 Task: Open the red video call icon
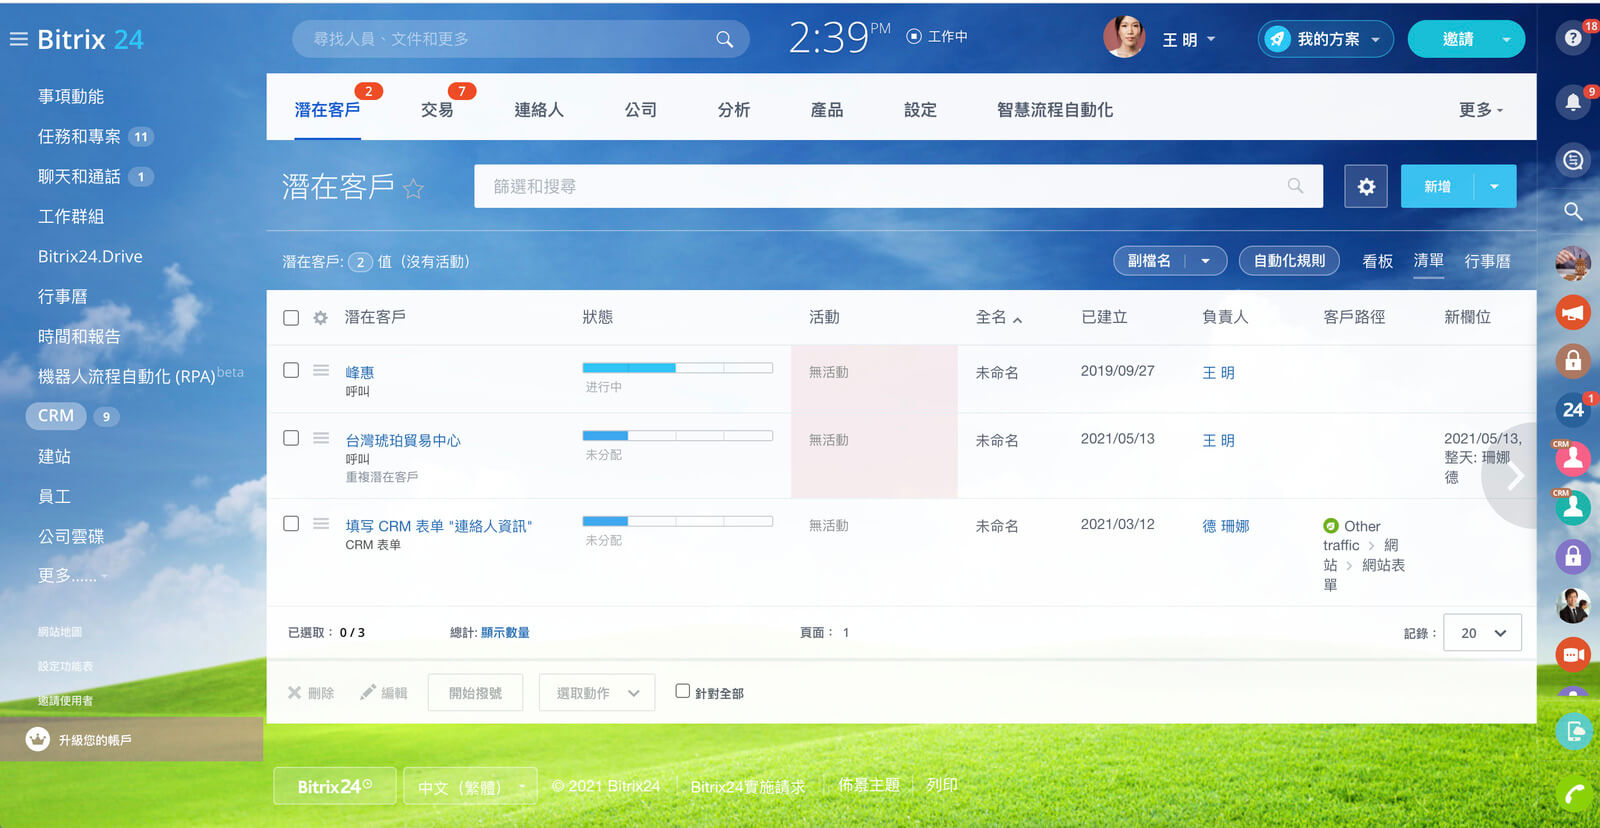1573,654
